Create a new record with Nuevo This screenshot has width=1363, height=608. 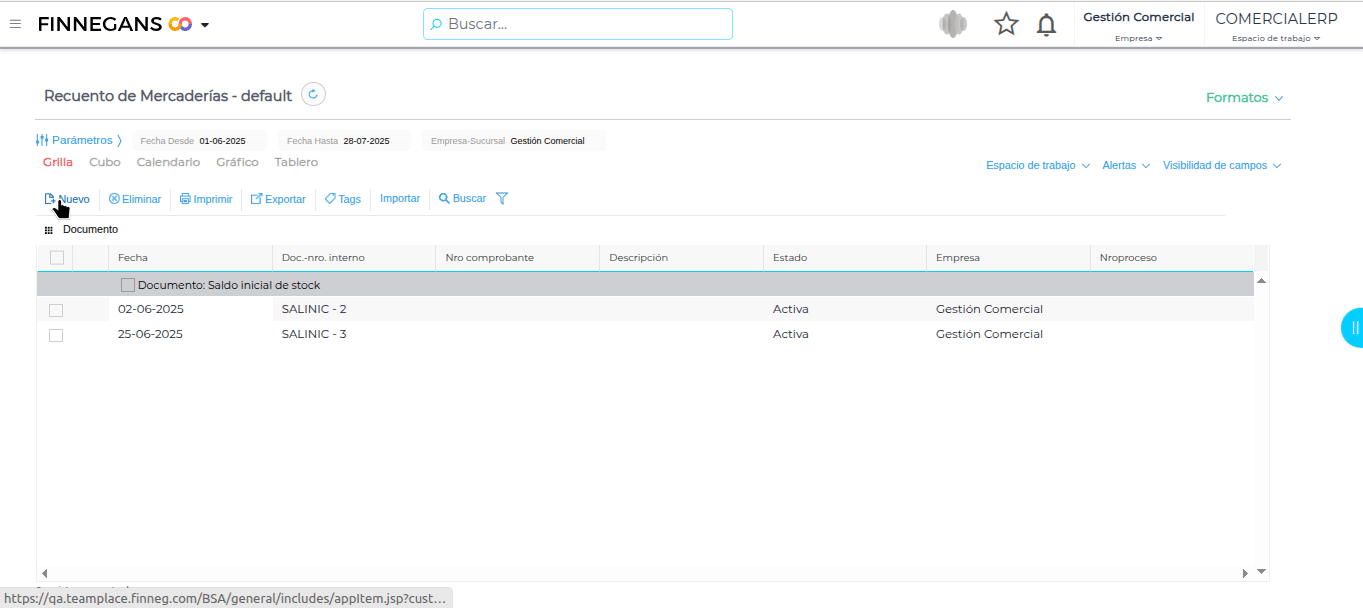(67, 199)
